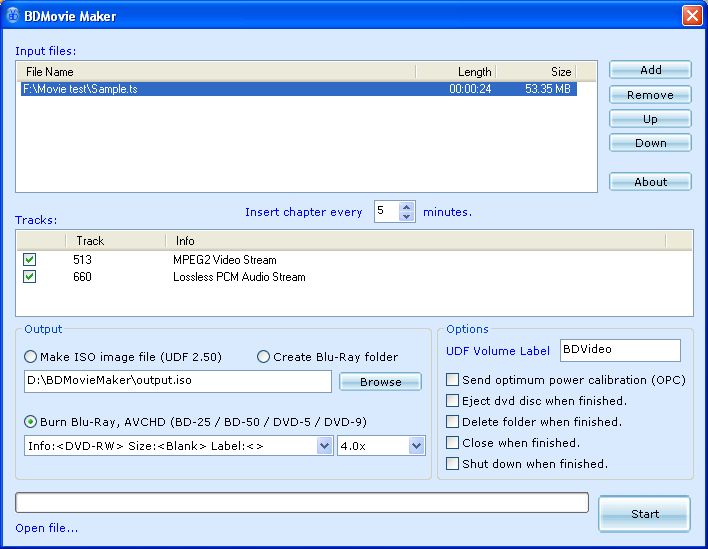Click the MPEG2 Video Stream text
The width and height of the screenshot is (708, 549).
(x=224, y=260)
